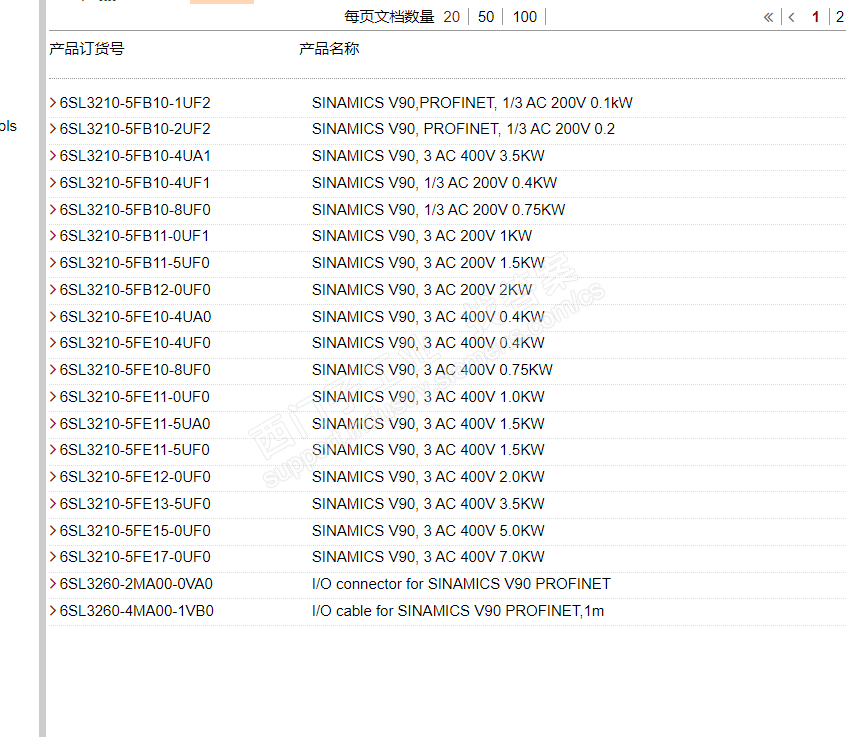Viewport: 846px width, 737px height.
Task: Click 'SINAMICS V90, 3 AC 400V 5.0KW'
Action: click(x=428, y=530)
